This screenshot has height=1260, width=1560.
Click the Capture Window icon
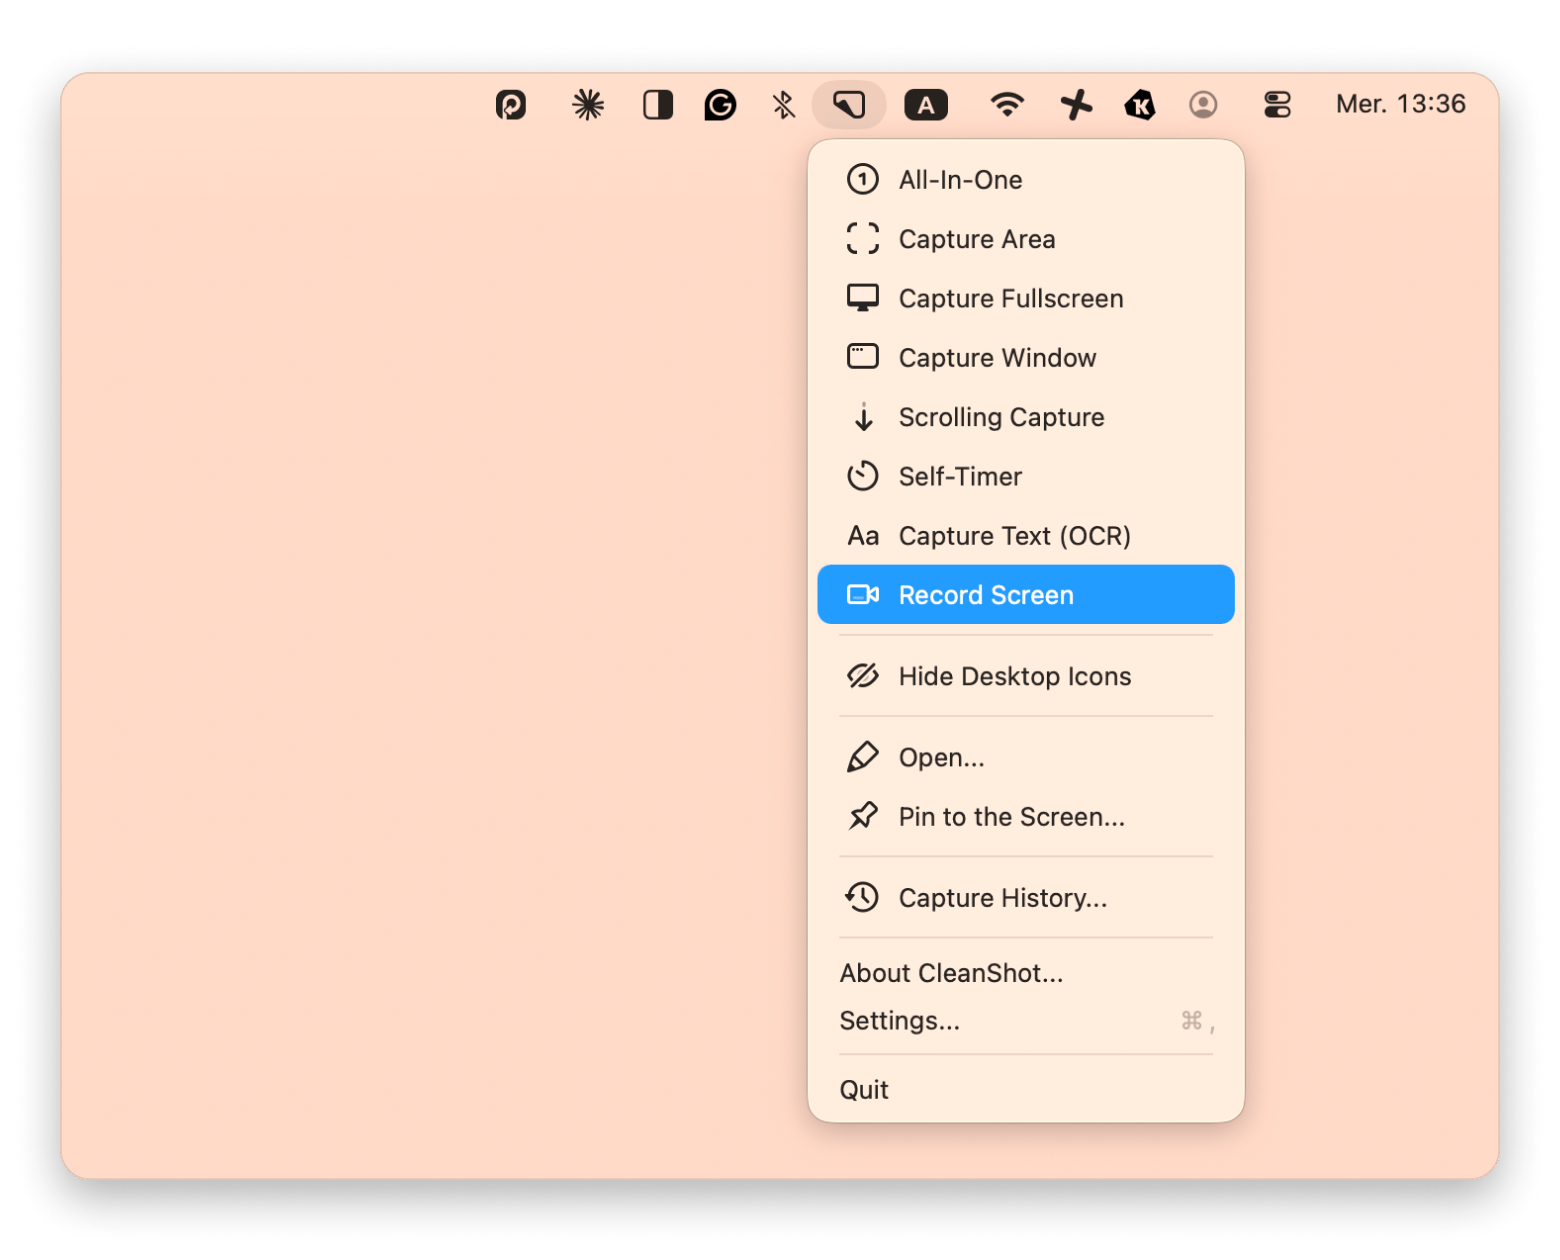(x=863, y=357)
